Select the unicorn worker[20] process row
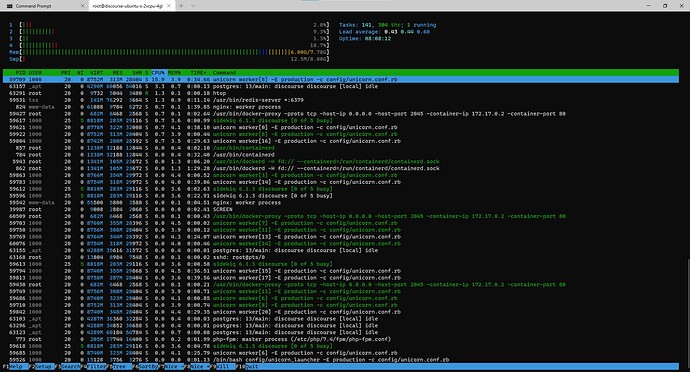 pyautogui.click(x=341, y=312)
